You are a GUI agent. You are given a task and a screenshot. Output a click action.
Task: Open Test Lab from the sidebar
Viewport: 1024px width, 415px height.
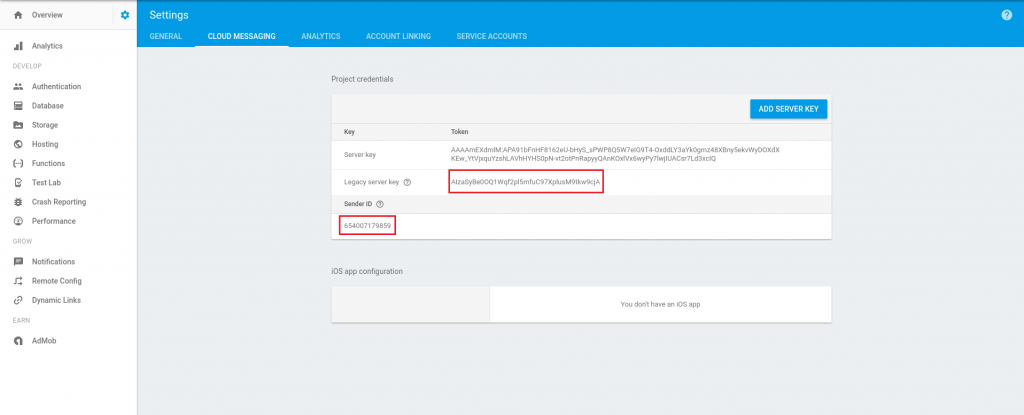(x=48, y=182)
